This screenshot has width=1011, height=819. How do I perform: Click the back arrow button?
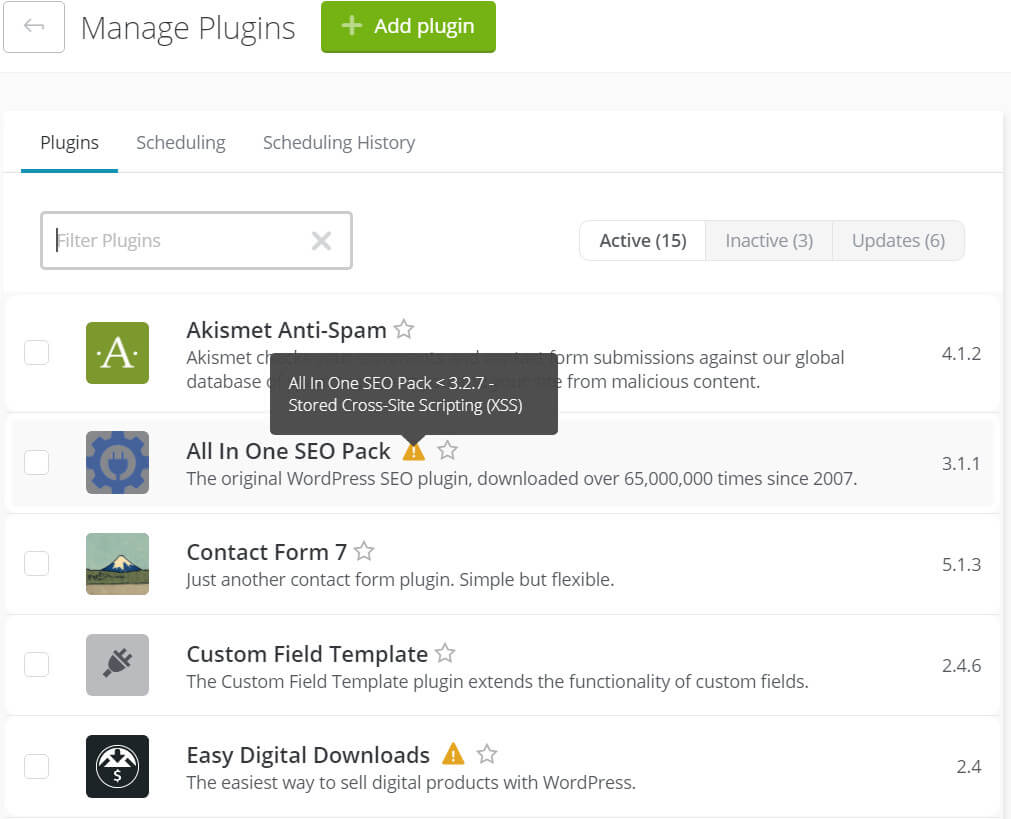pos(34,26)
